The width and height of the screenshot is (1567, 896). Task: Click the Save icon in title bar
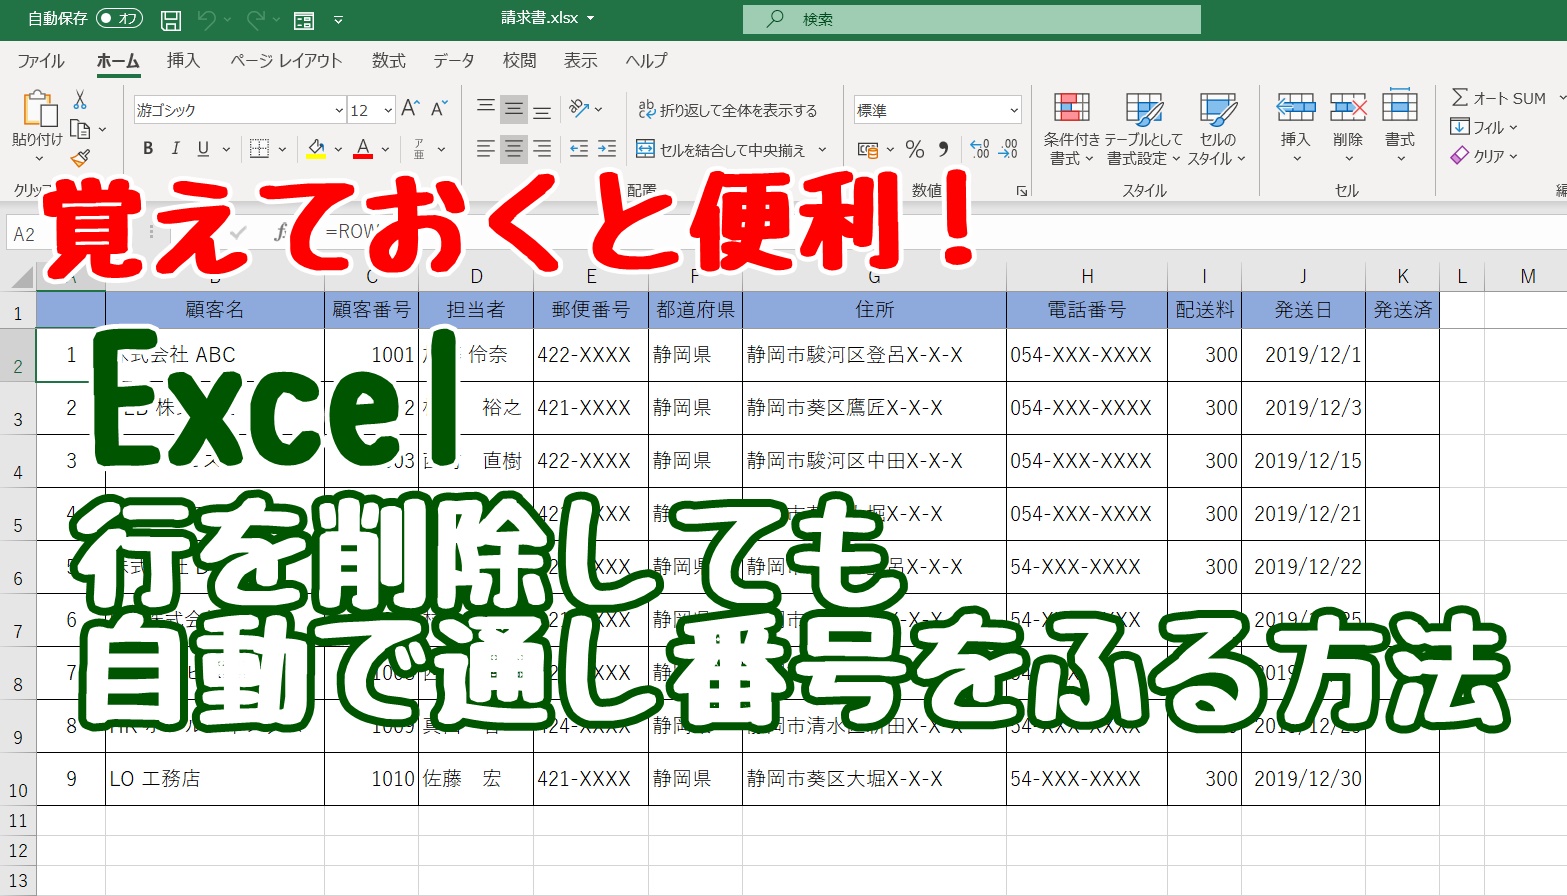pyautogui.click(x=171, y=19)
